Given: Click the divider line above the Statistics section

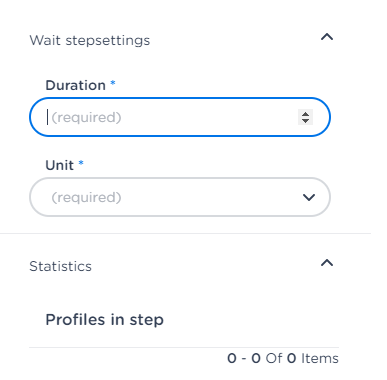Looking at the screenshot, I should (x=185, y=233).
